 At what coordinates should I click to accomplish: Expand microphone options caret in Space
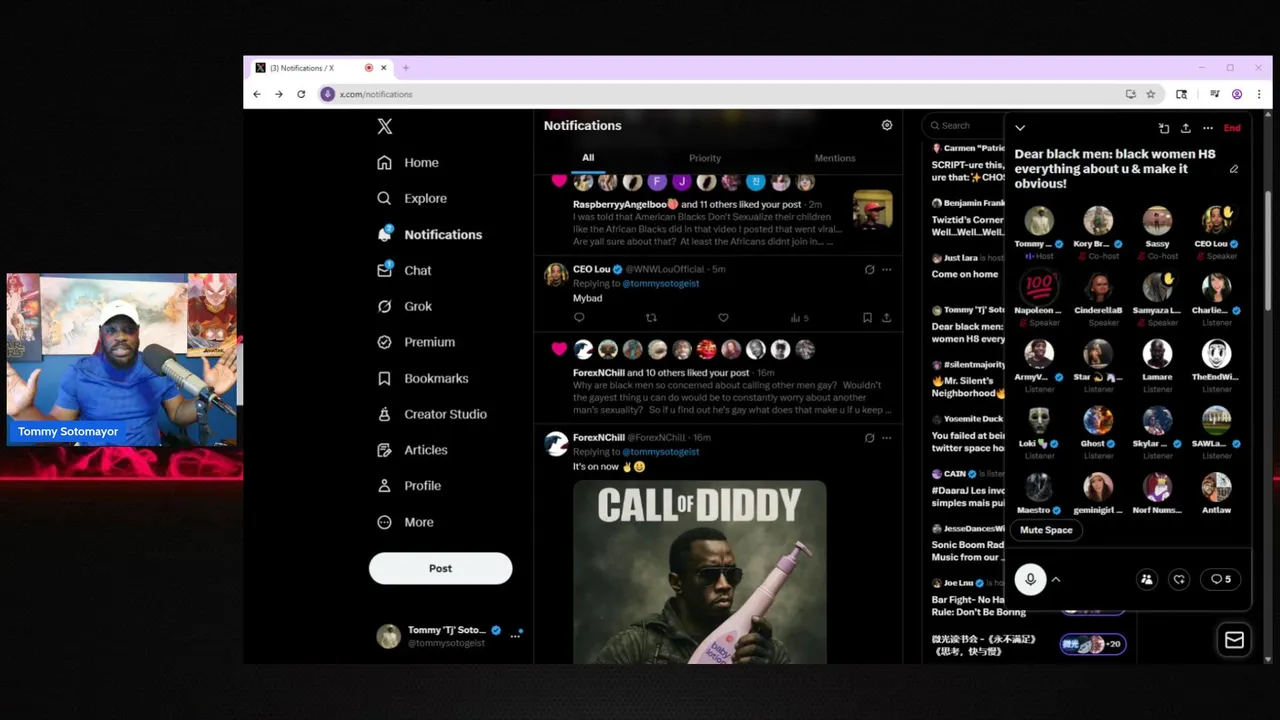[1056, 579]
